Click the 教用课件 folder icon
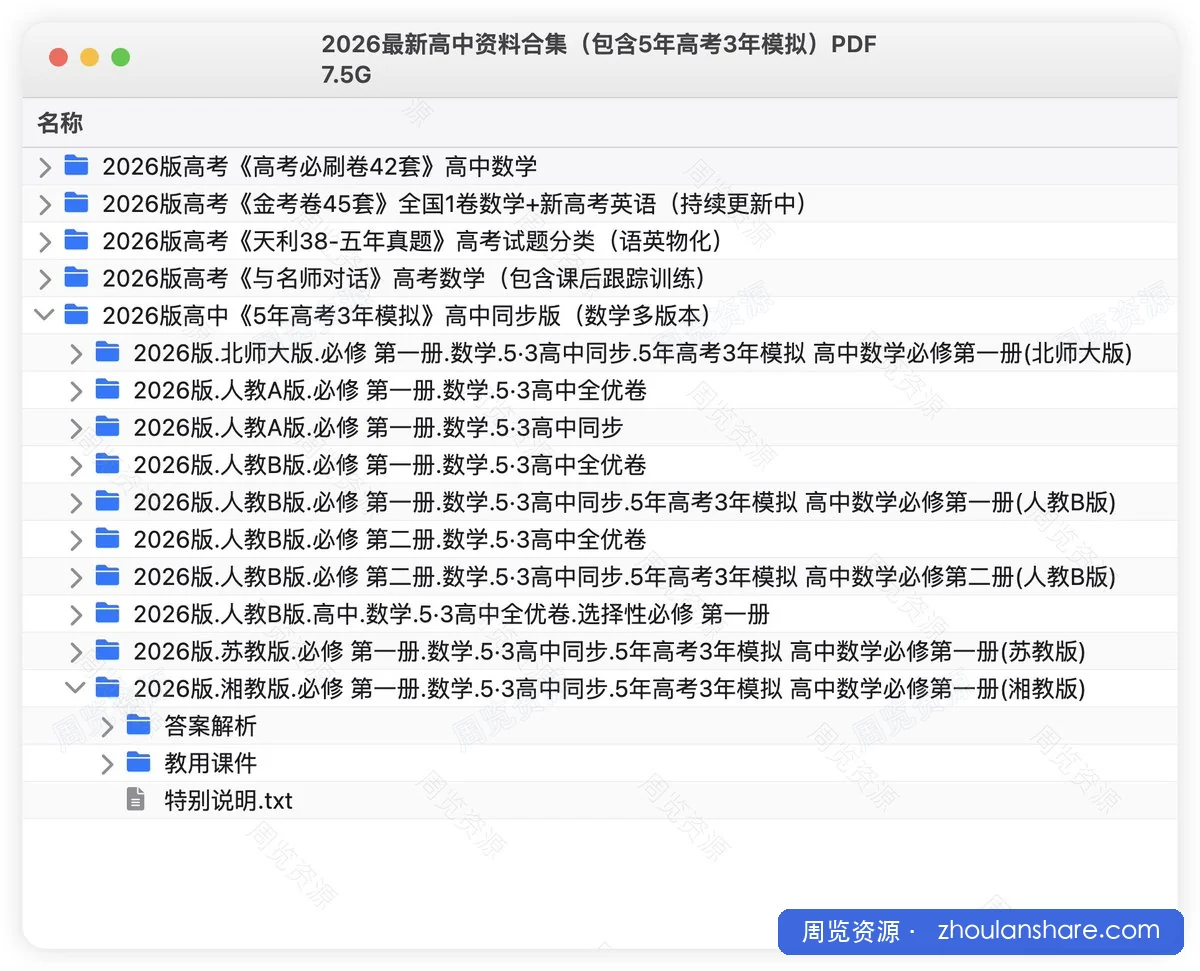 tap(139, 763)
